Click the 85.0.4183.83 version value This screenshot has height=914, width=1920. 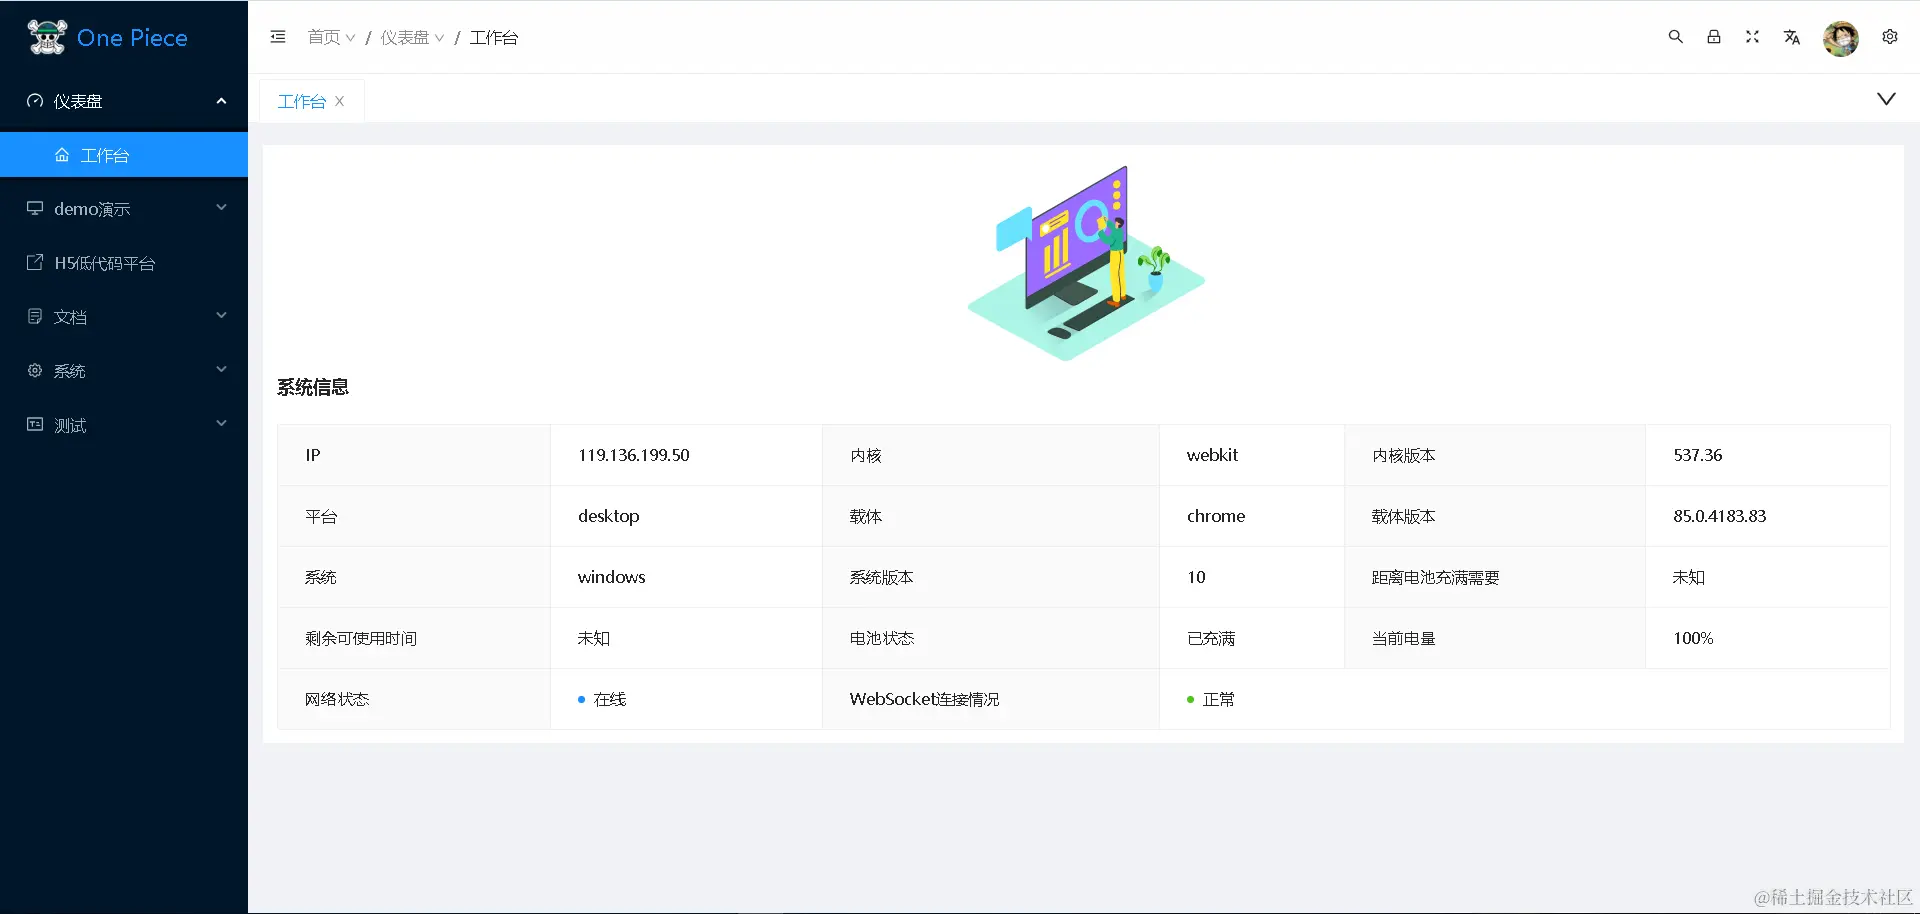(1720, 516)
